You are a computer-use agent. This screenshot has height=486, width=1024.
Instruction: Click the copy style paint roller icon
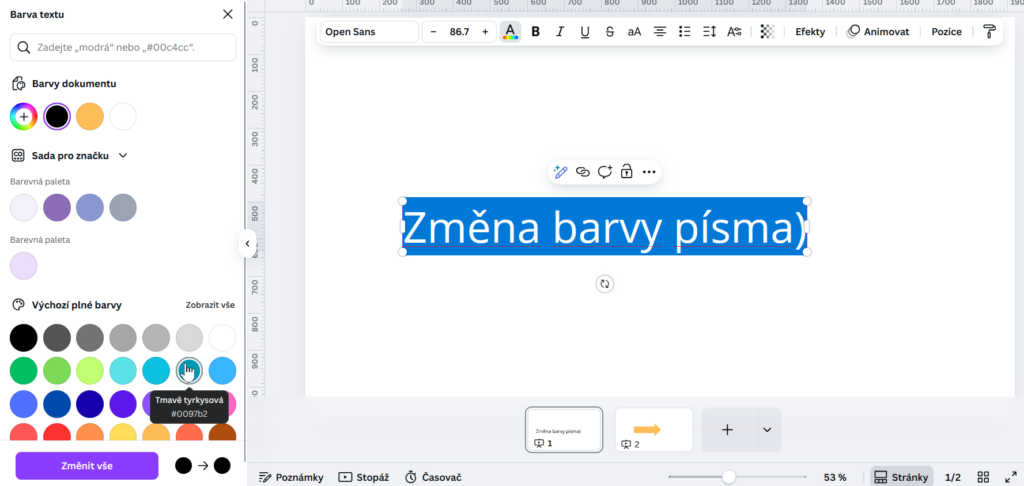click(x=989, y=32)
